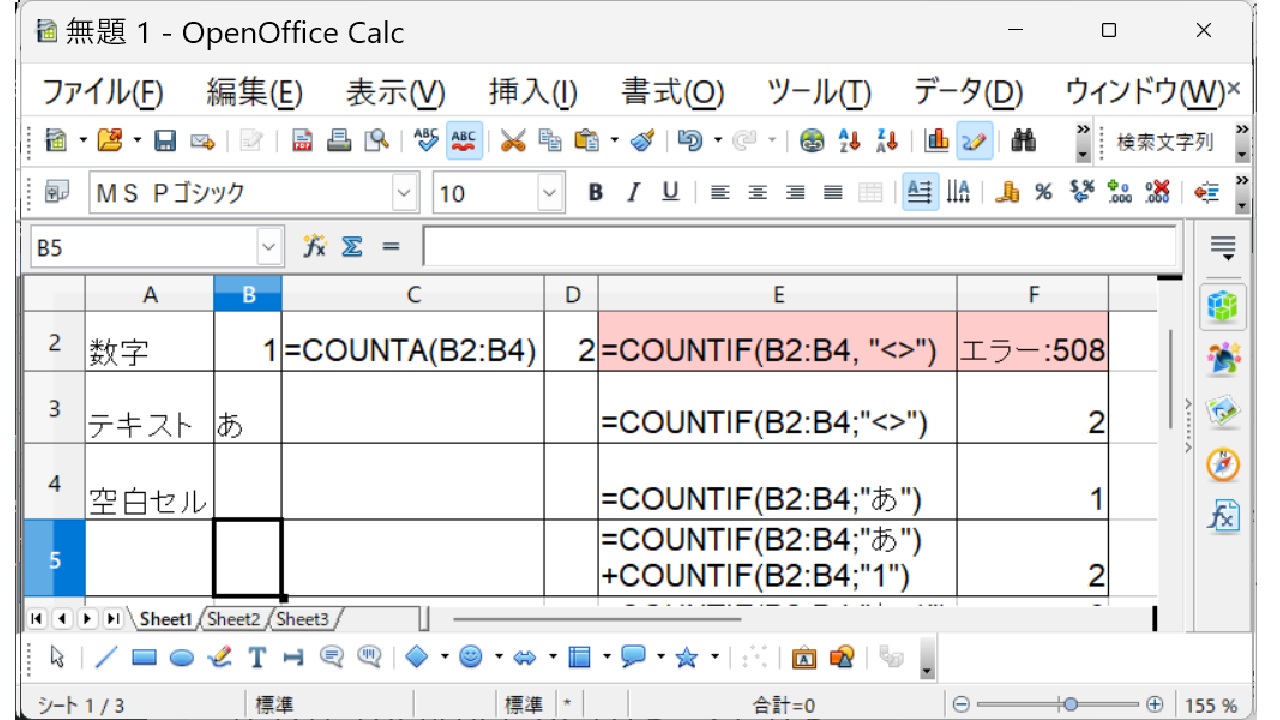
Task: Click the Save document icon
Action: (x=165, y=142)
